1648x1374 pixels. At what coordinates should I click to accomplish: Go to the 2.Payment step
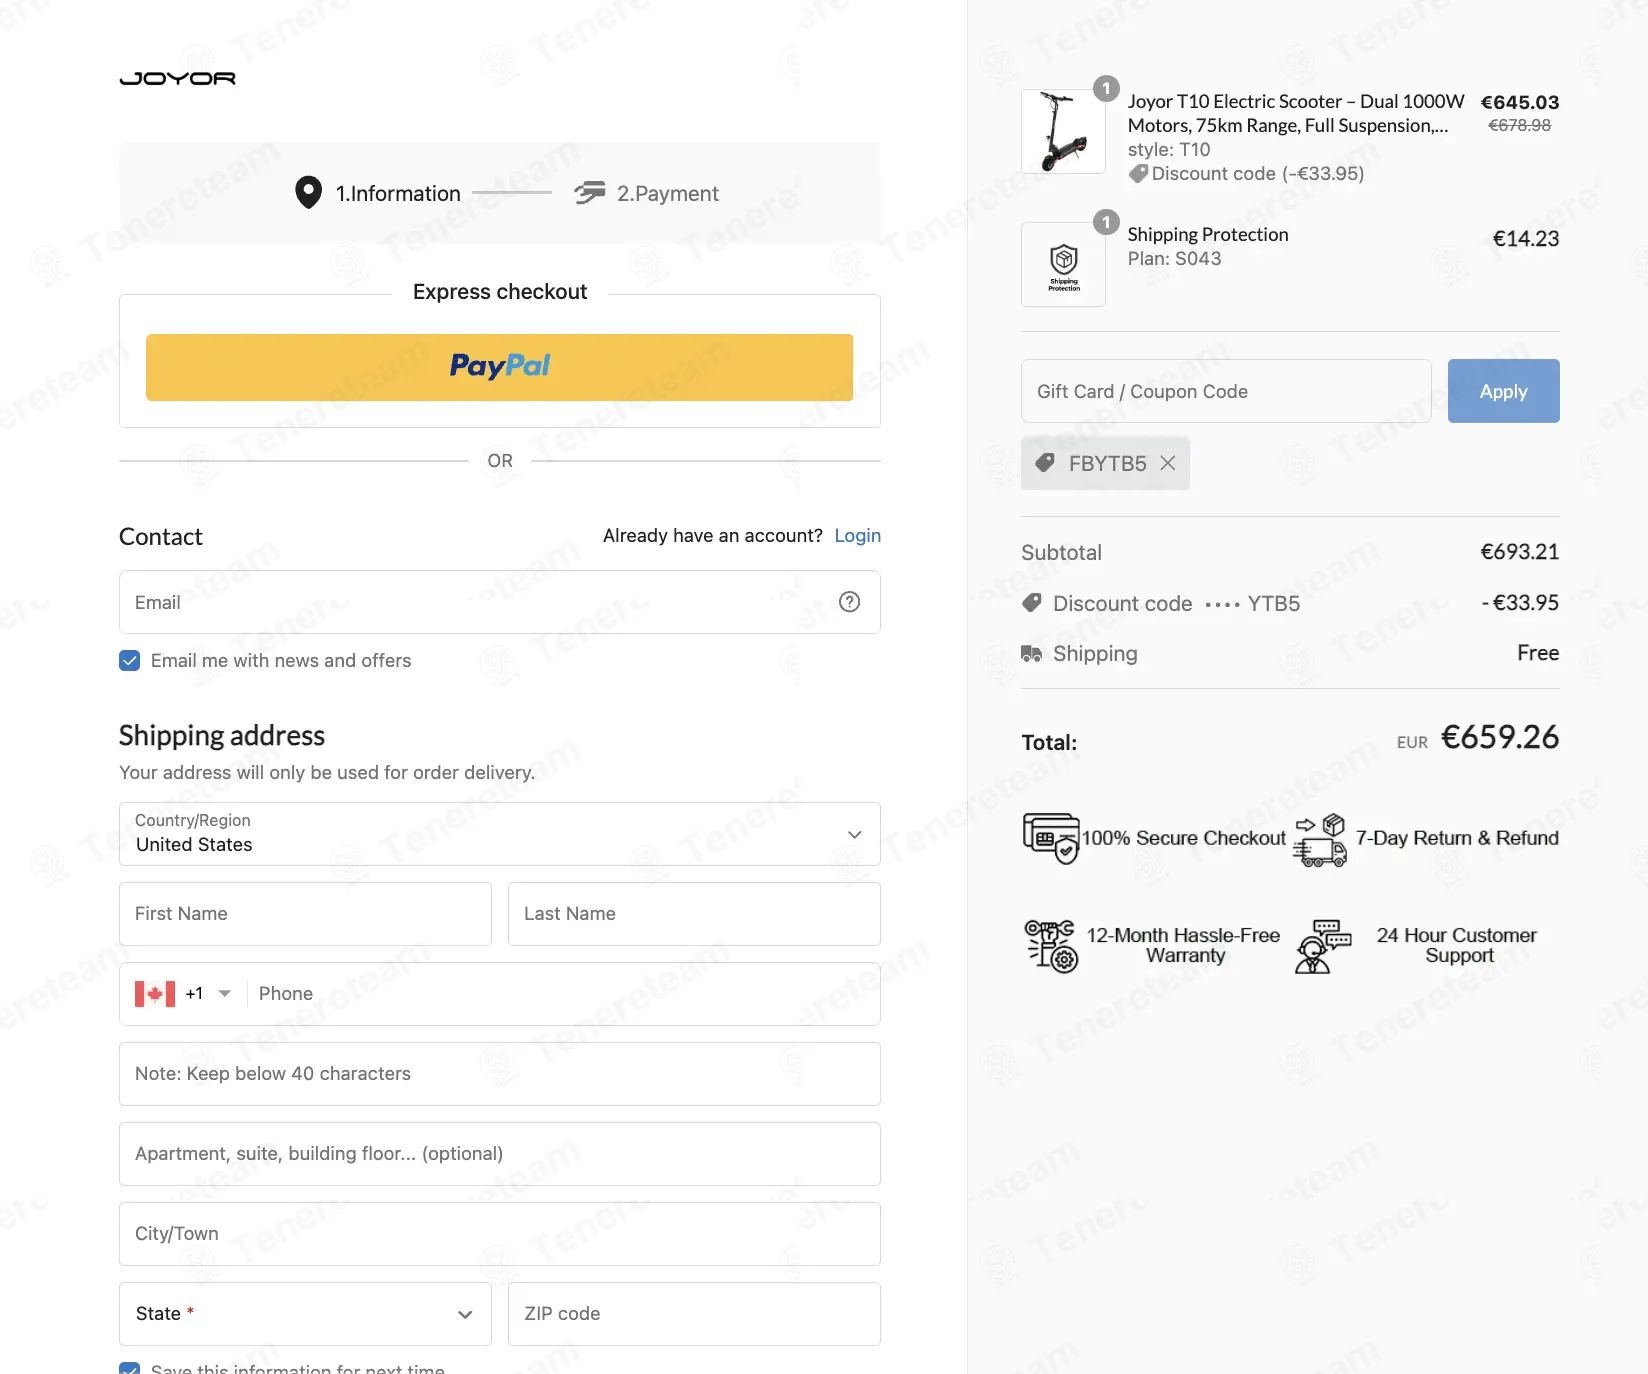click(x=647, y=193)
